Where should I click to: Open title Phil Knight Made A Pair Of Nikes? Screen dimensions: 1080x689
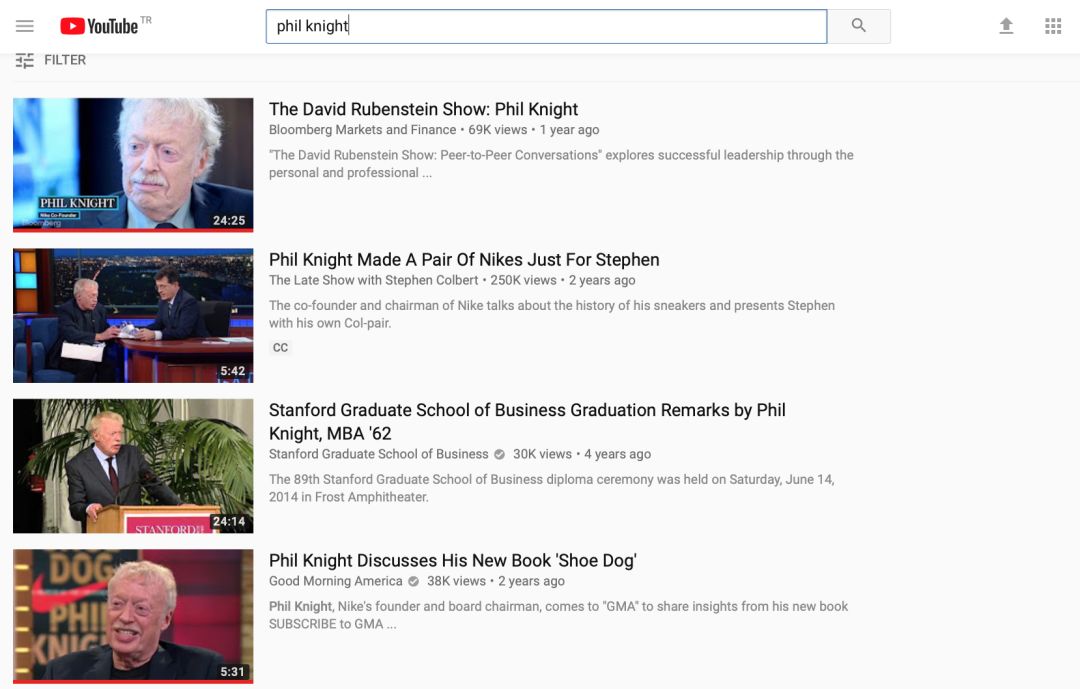[464, 260]
